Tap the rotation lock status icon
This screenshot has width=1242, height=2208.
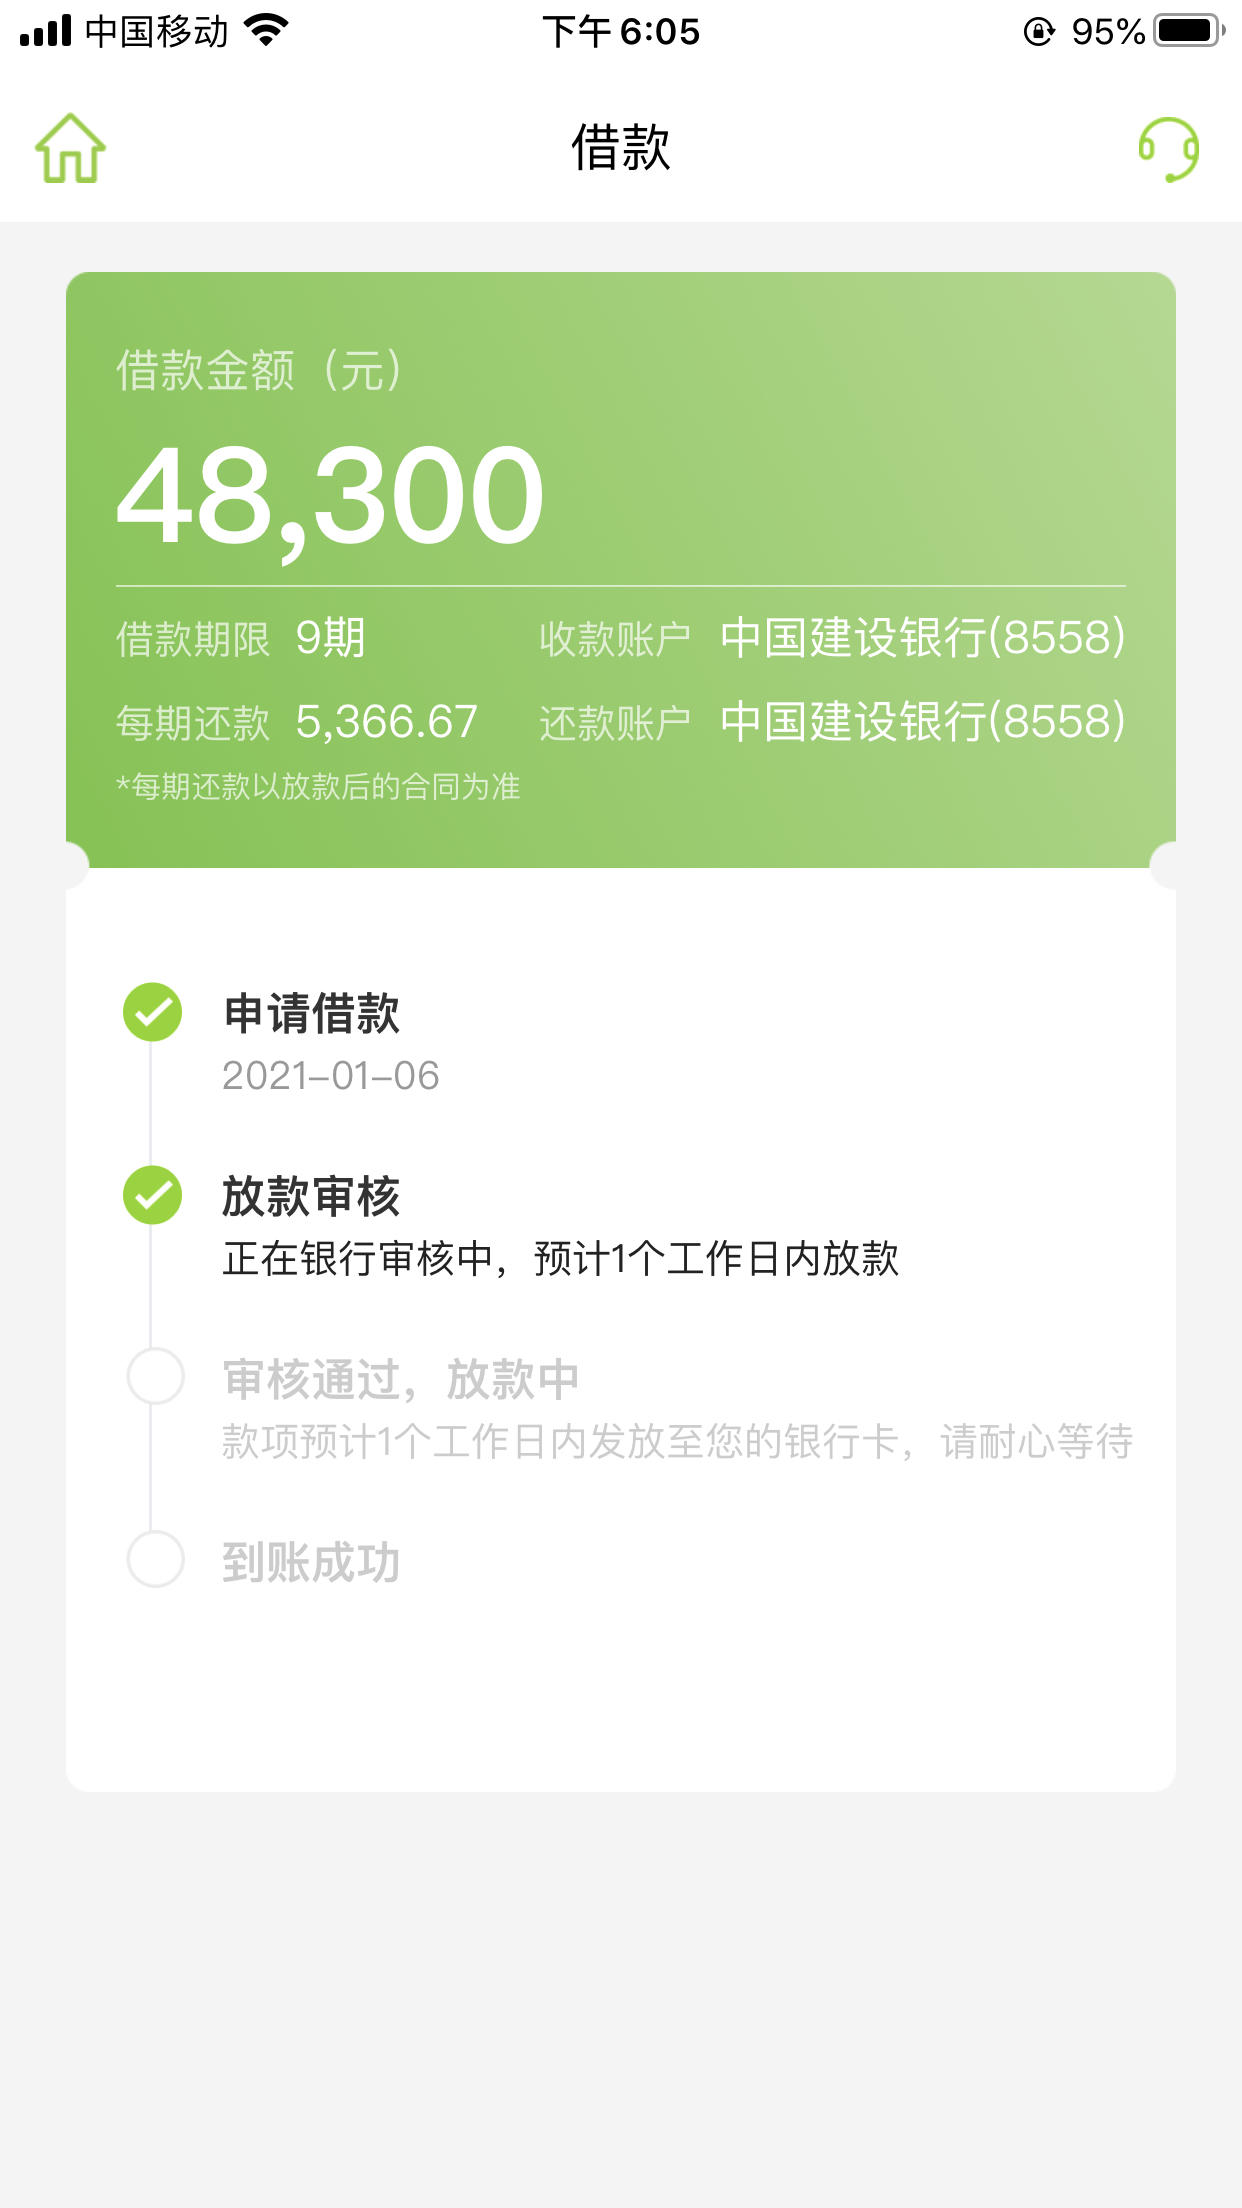1039,32
